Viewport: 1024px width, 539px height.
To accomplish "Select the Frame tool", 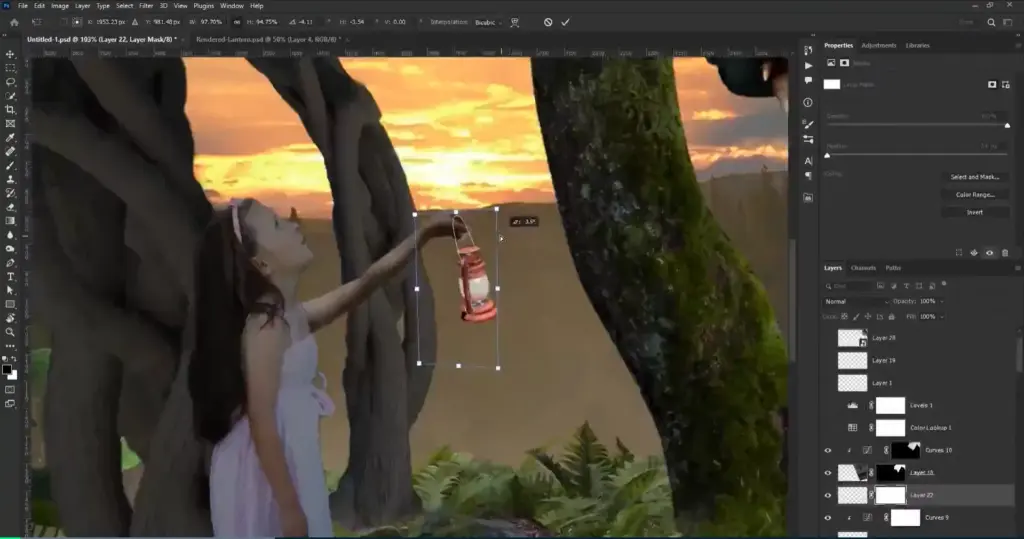I will click(10, 123).
